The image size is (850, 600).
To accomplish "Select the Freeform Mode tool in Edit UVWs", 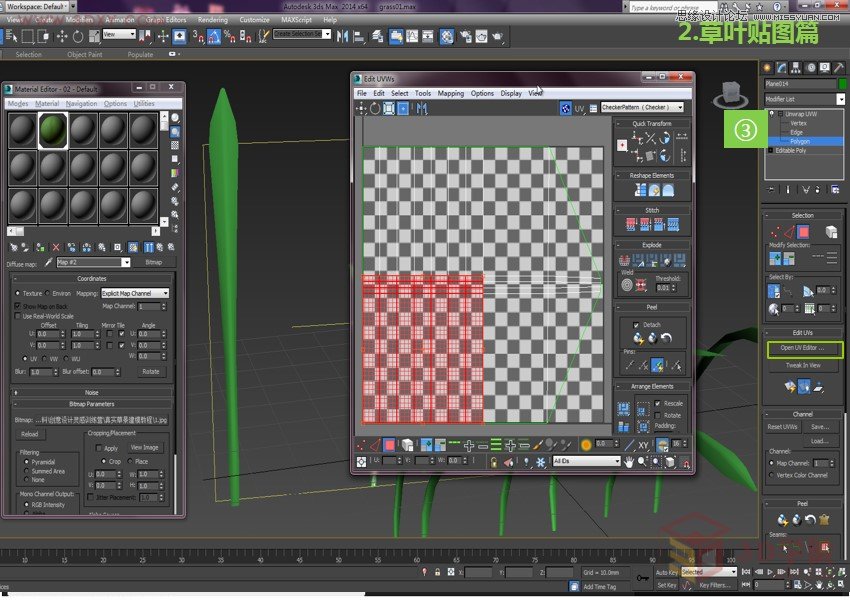I will click(404, 108).
